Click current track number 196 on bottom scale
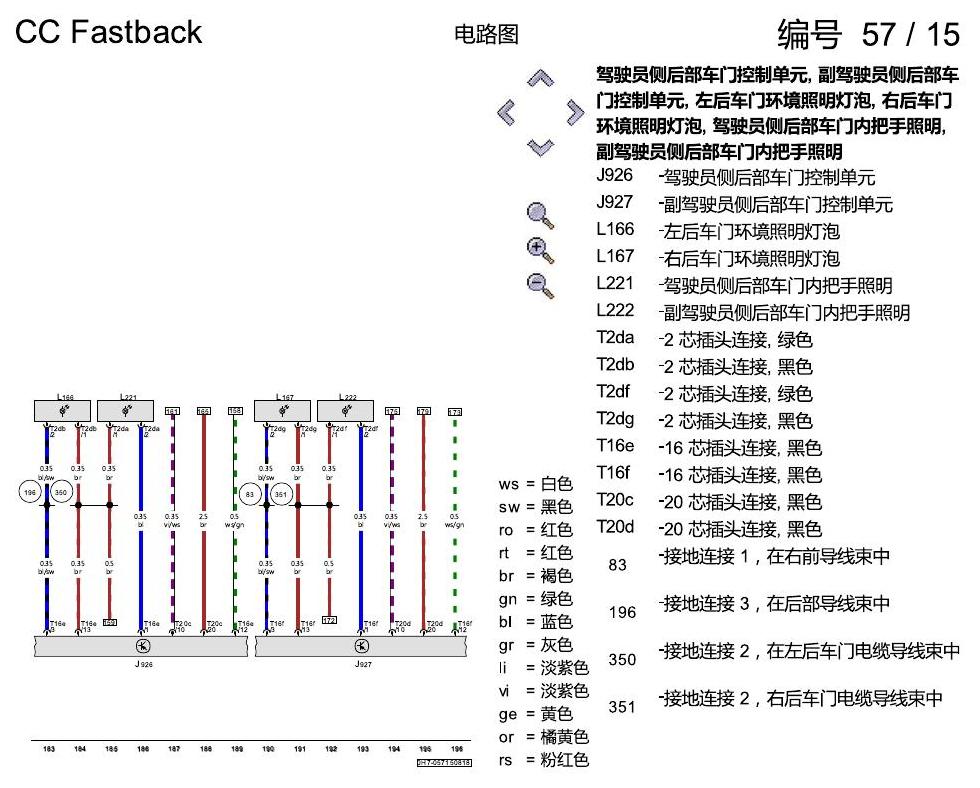This screenshot has width=980, height=788. (457, 749)
